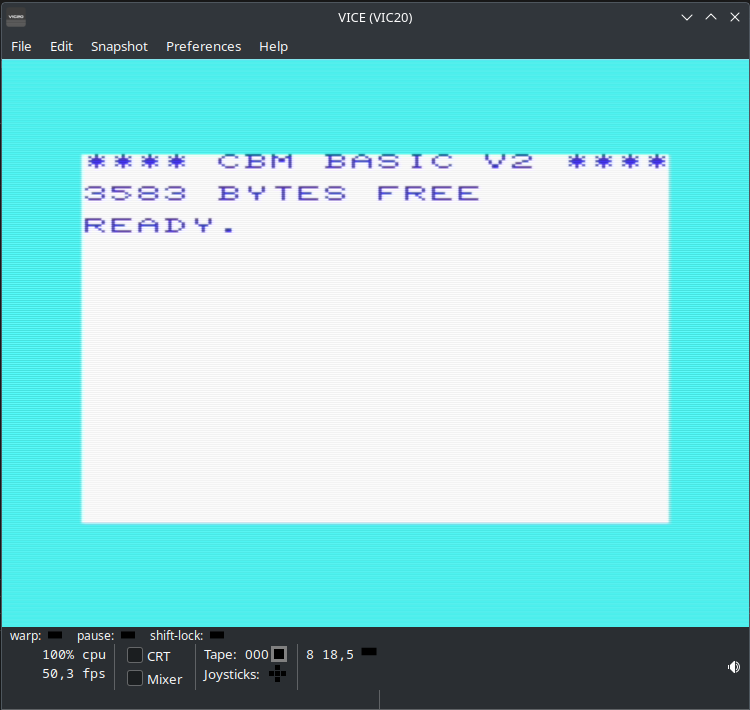Viewport: 750px width, 710px height.
Task: Toggle the pause LED indicator
Action: tap(128, 635)
